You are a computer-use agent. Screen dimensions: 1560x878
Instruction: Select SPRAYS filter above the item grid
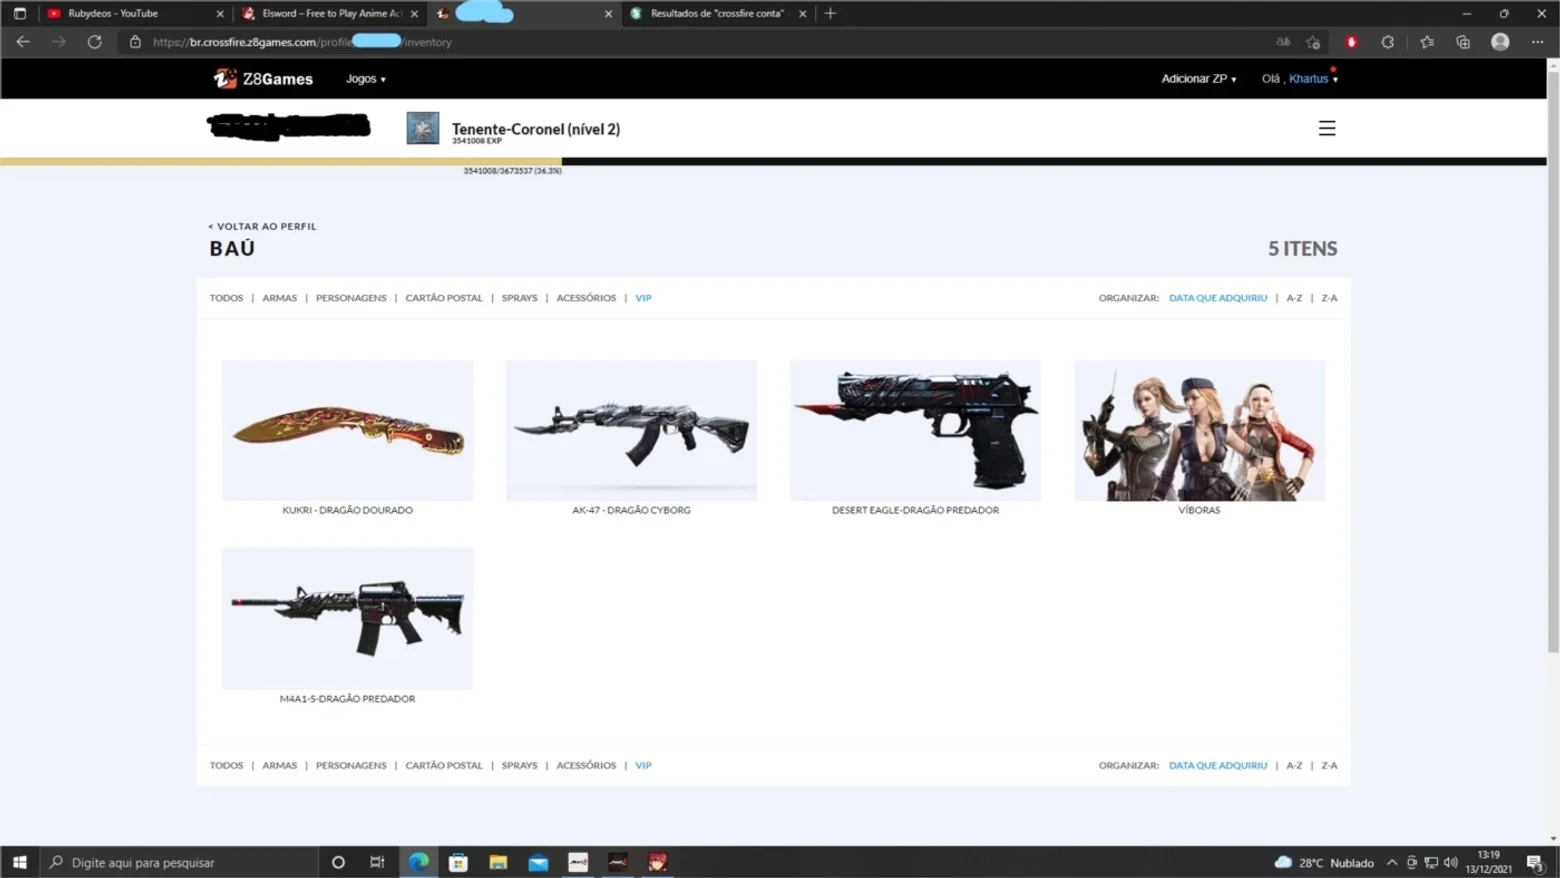(520, 298)
